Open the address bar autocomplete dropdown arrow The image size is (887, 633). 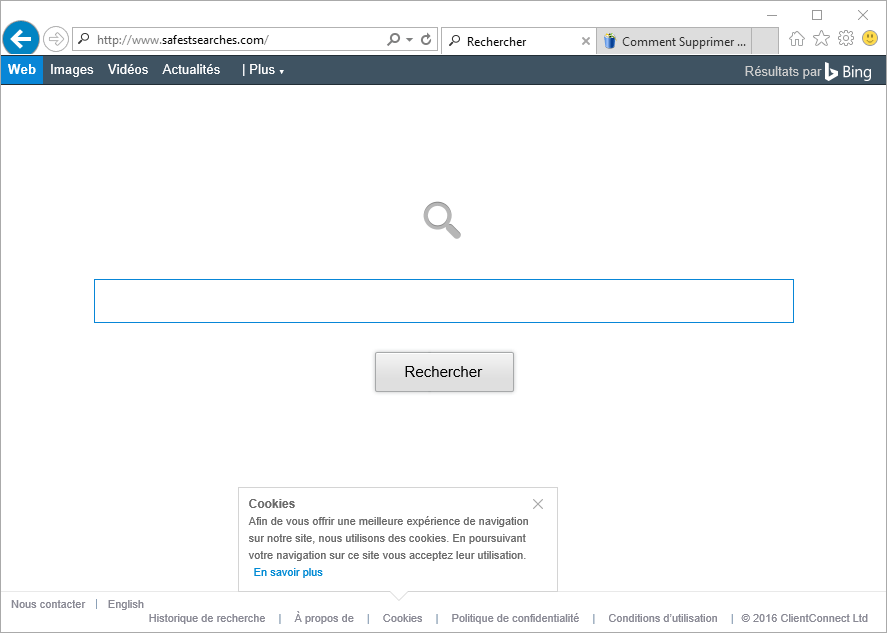(410, 40)
